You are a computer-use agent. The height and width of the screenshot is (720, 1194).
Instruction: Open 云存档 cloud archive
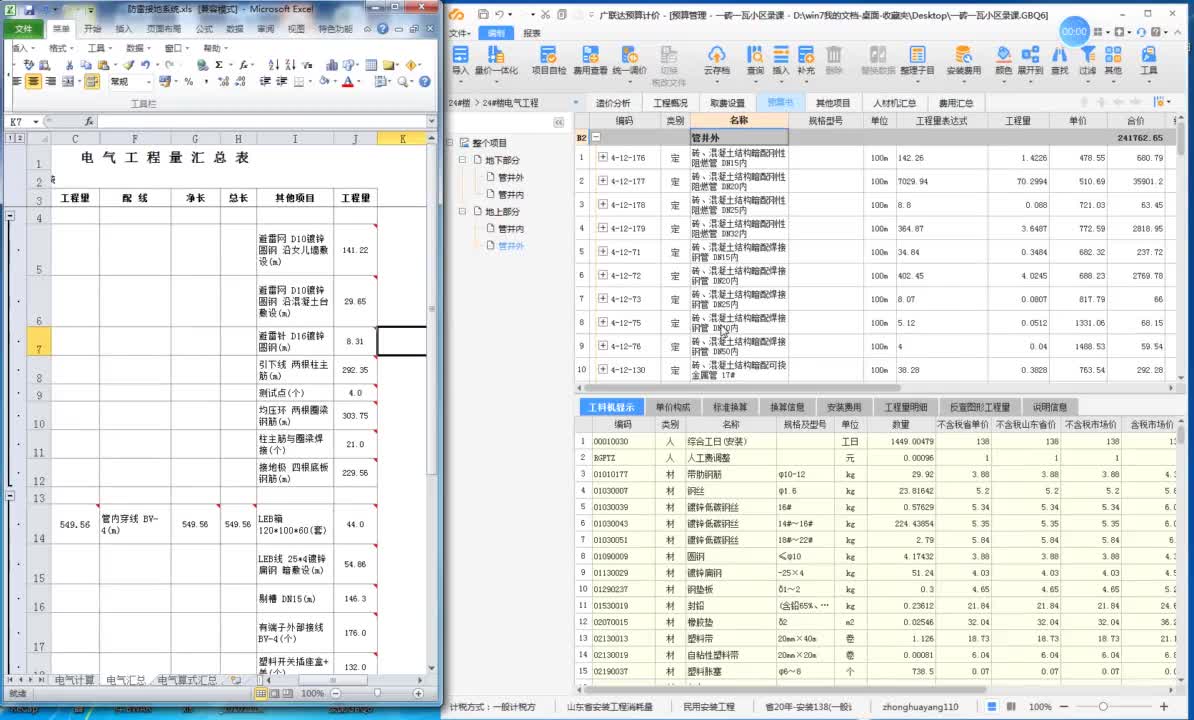pos(716,61)
